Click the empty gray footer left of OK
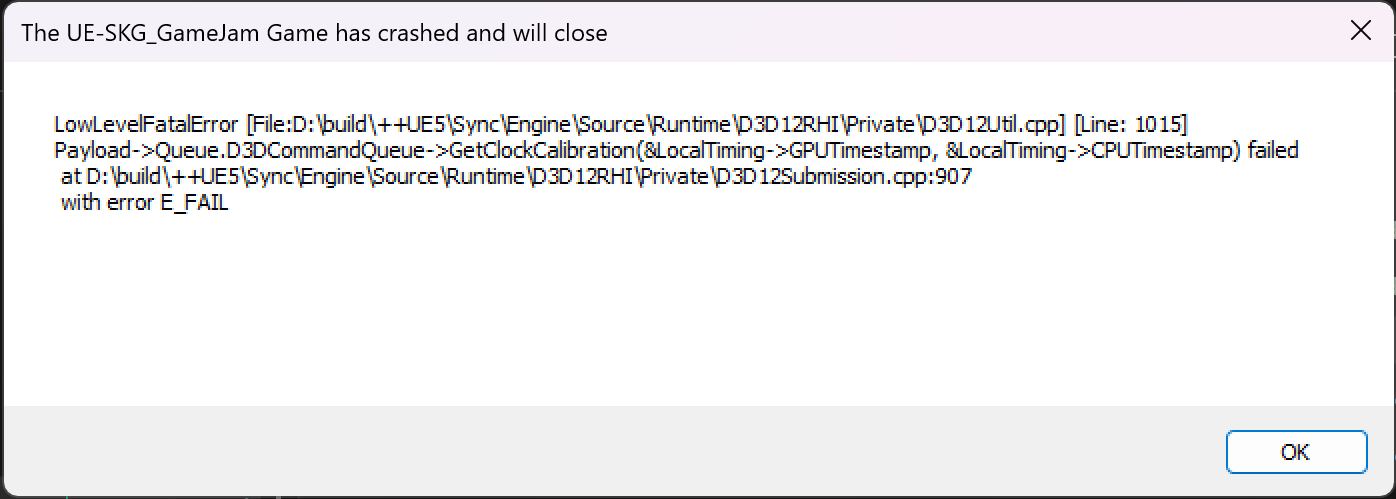1396x499 pixels. [600, 452]
